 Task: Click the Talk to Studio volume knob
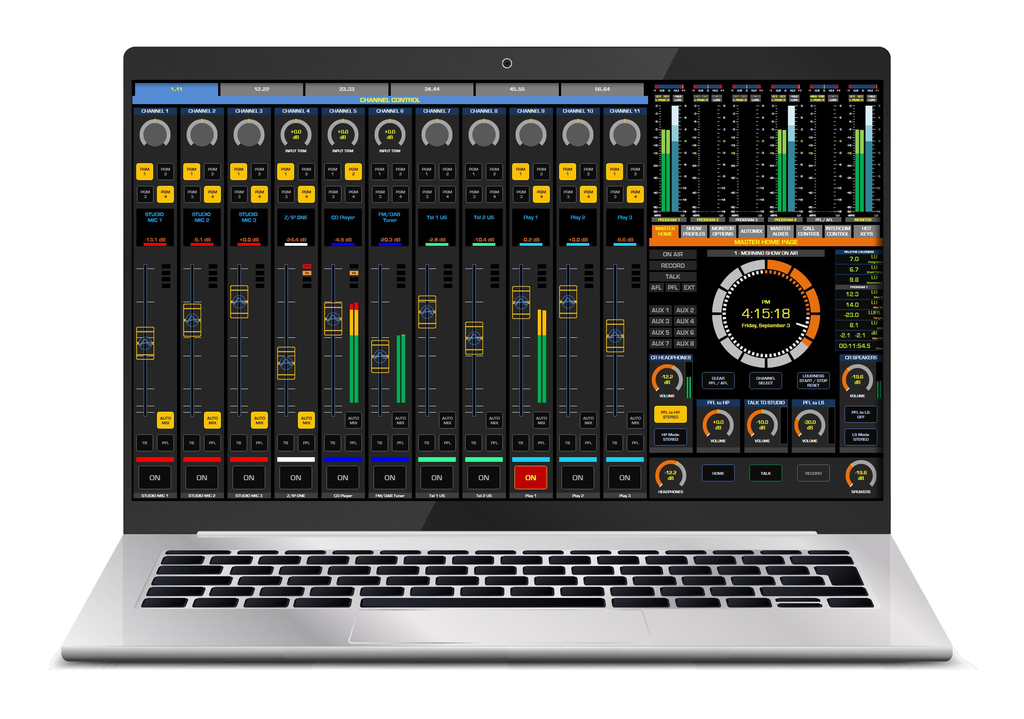pos(762,424)
